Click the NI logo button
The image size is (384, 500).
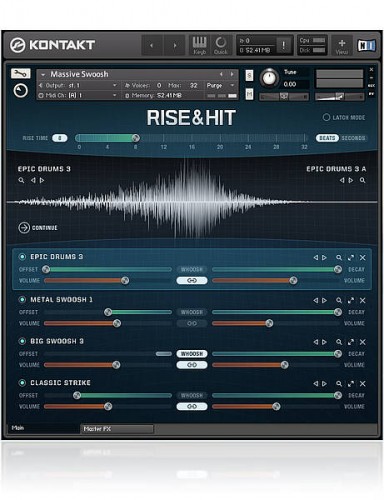pos(367,45)
